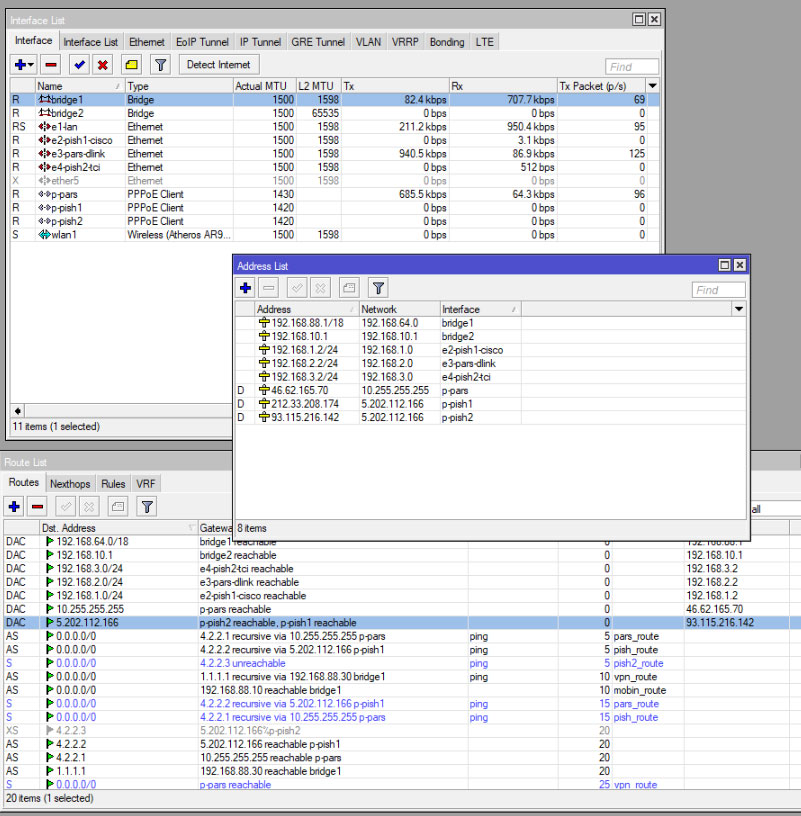
Task: Click disable X icon in Route List toolbar
Action: point(89,506)
